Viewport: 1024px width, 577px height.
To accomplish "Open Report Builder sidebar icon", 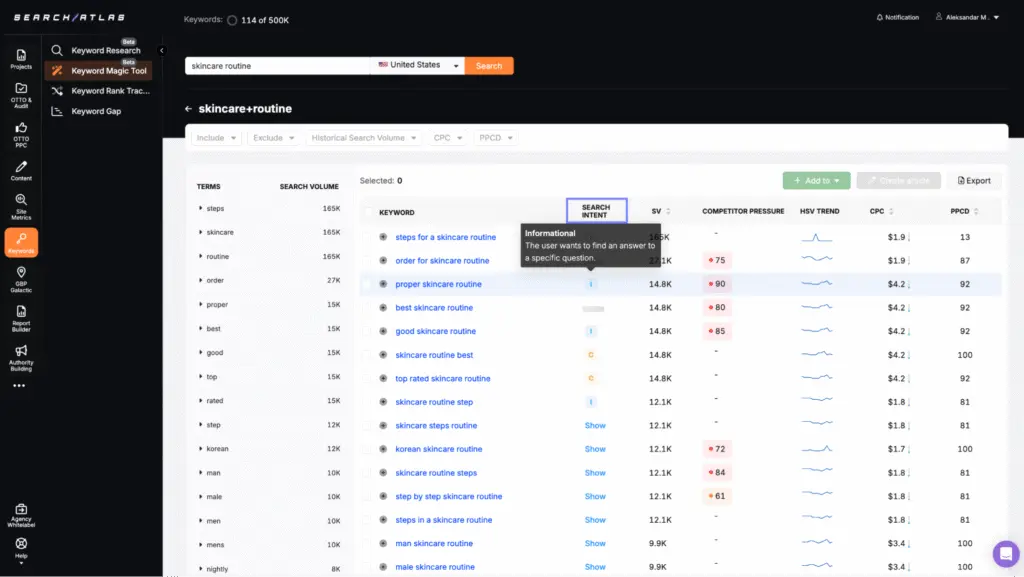I will [x=21, y=319].
